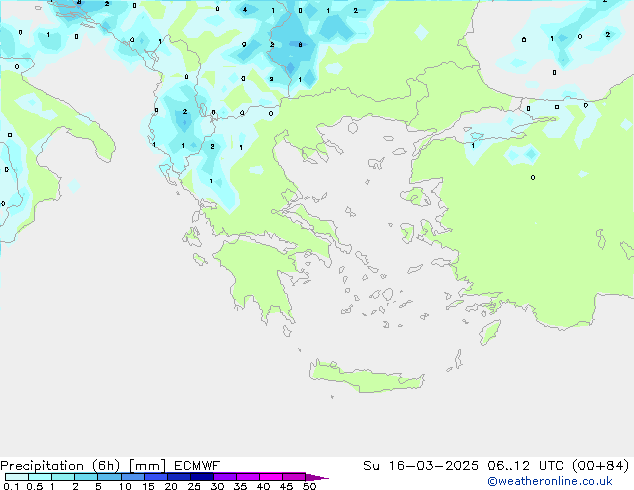The height and width of the screenshot is (490, 634).
Task: Click the '[mm]' unit label
Action: pos(148,466)
